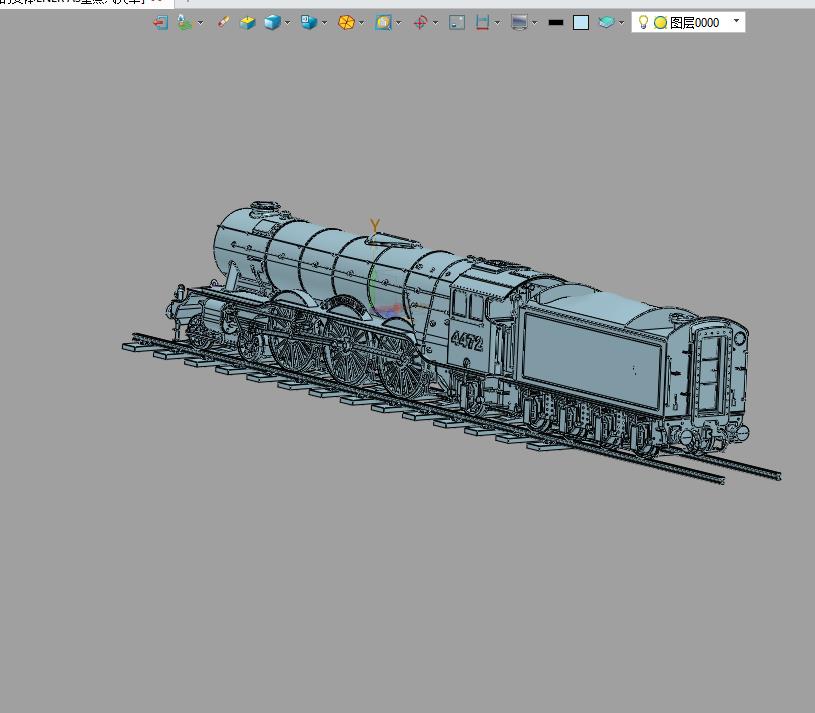Toggle the clipping plane icon near the toolbar right
The height and width of the screenshot is (713, 815).
pos(609,21)
